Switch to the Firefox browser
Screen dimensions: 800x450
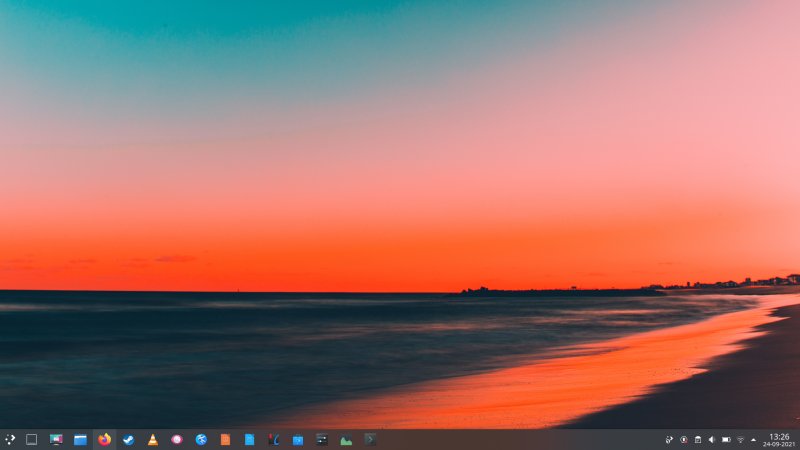[104, 439]
